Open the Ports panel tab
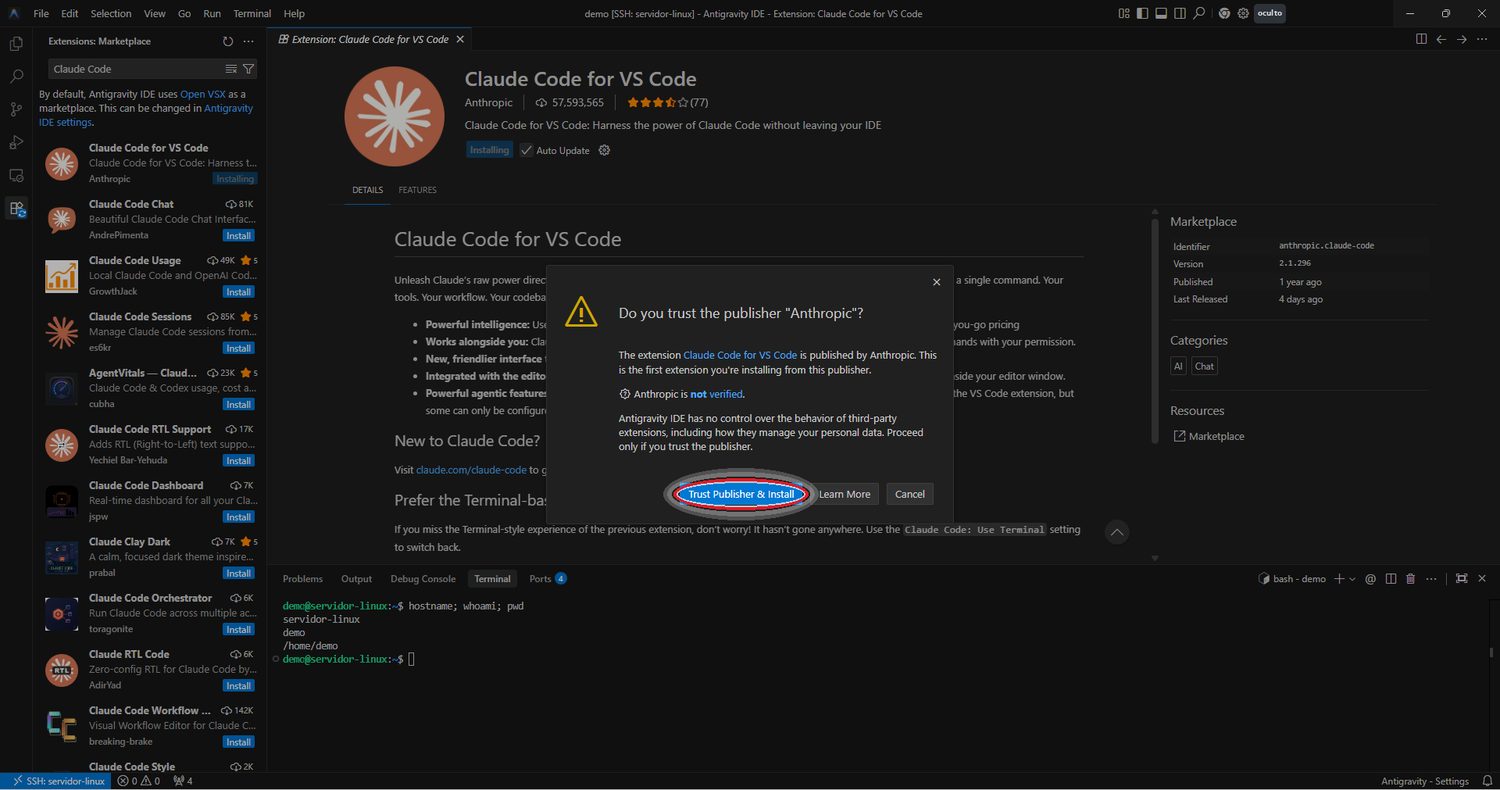1500x790 pixels. click(x=548, y=579)
